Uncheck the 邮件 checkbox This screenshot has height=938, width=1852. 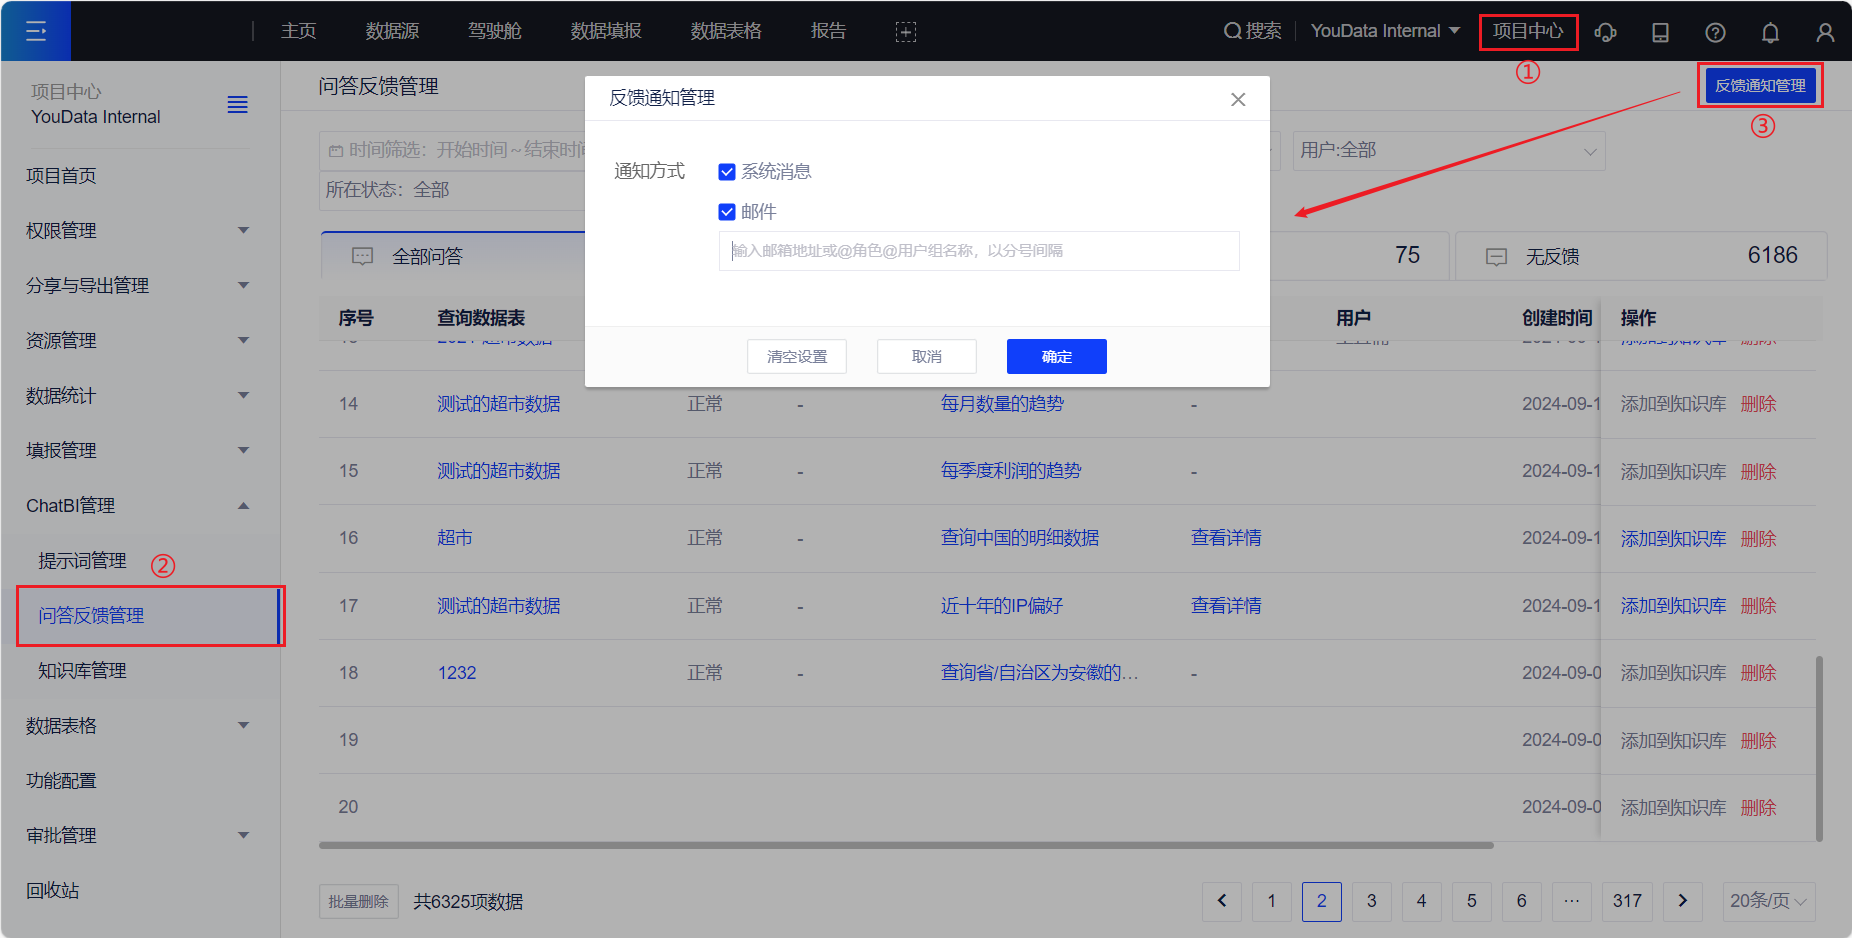click(727, 212)
